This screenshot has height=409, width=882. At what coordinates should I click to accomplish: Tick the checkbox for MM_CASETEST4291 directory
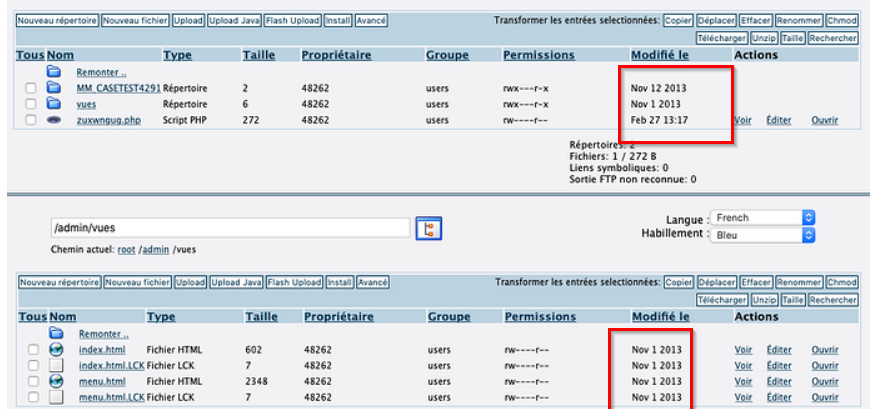[32, 88]
